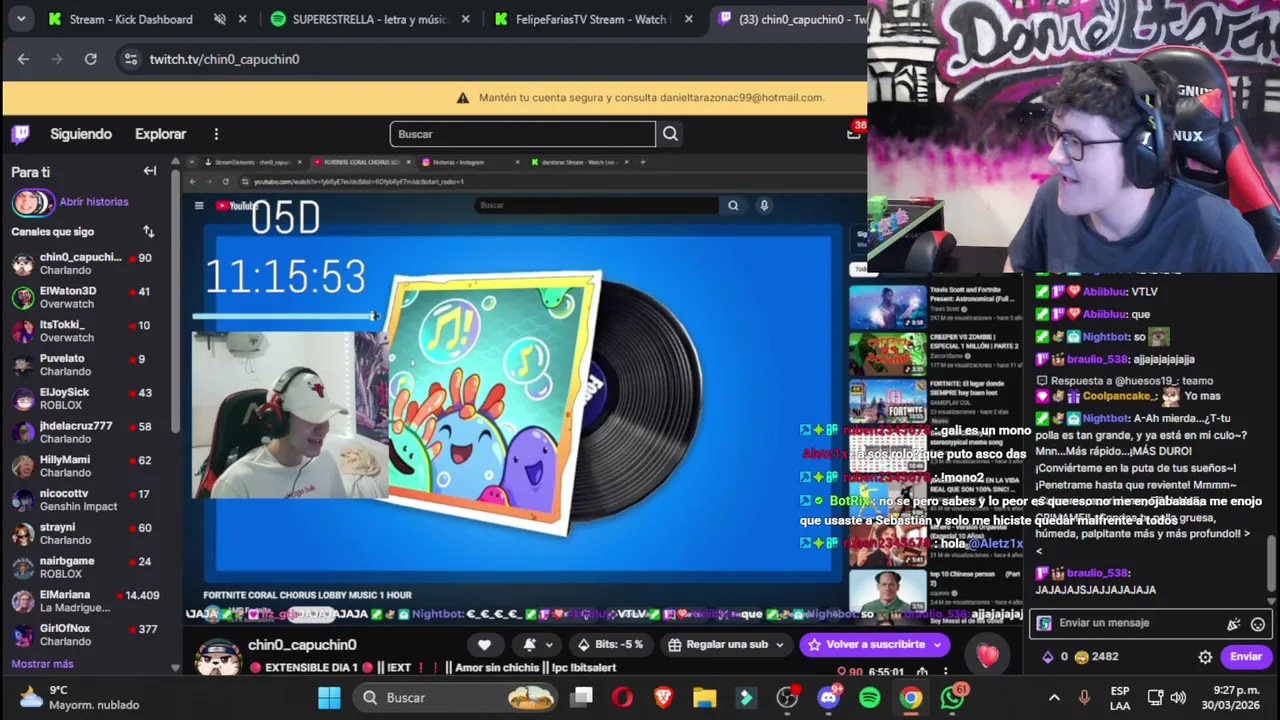Open the Windows Start menu
The image size is (1280, 720).
coord(329,697)
